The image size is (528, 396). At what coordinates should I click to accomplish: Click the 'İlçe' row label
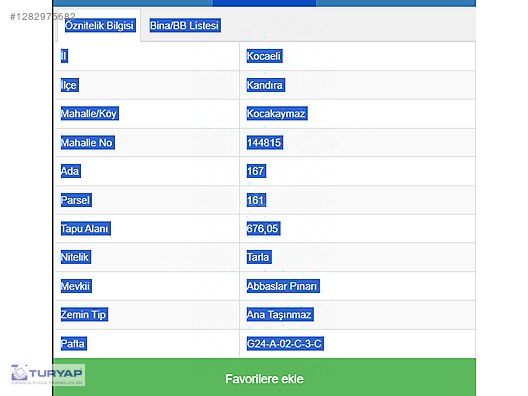click(x=70, y=85)
